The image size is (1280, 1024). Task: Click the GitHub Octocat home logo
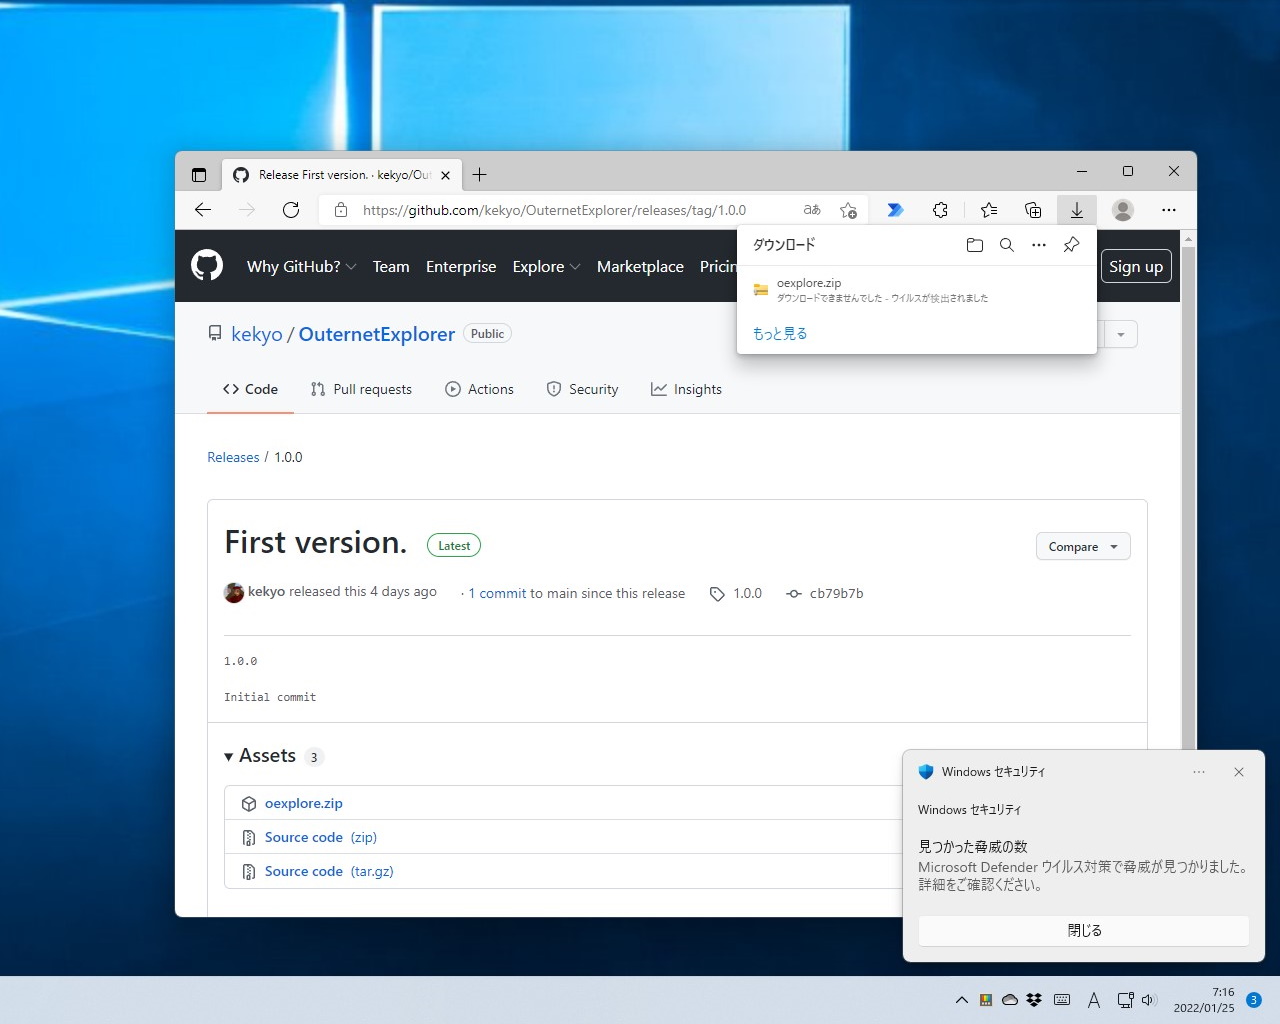(207, 265)
